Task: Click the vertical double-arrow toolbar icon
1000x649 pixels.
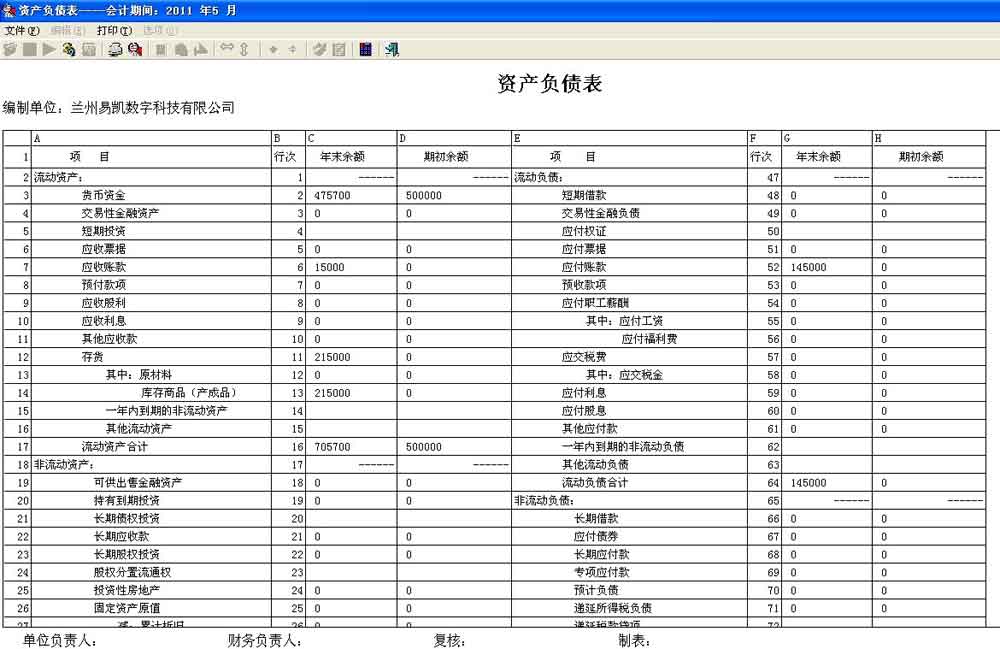Action: (243, 50)
